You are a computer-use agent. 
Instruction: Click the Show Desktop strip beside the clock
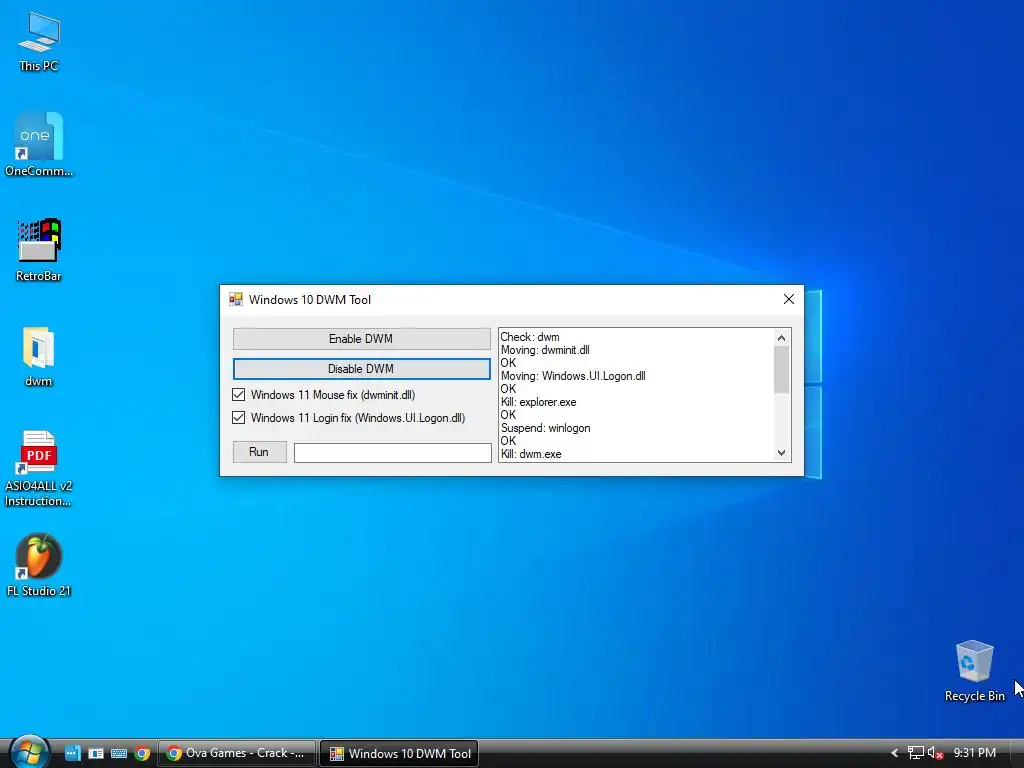[1017, 753]
